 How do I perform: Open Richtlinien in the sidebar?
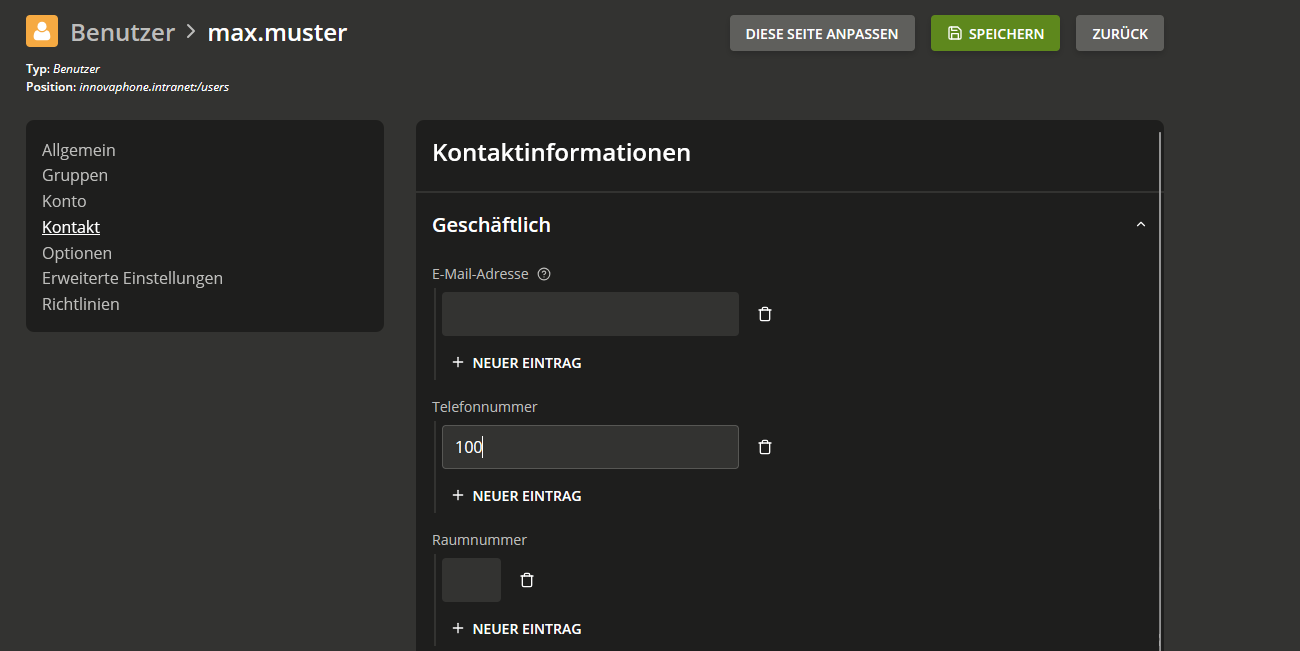click(81, 304)
